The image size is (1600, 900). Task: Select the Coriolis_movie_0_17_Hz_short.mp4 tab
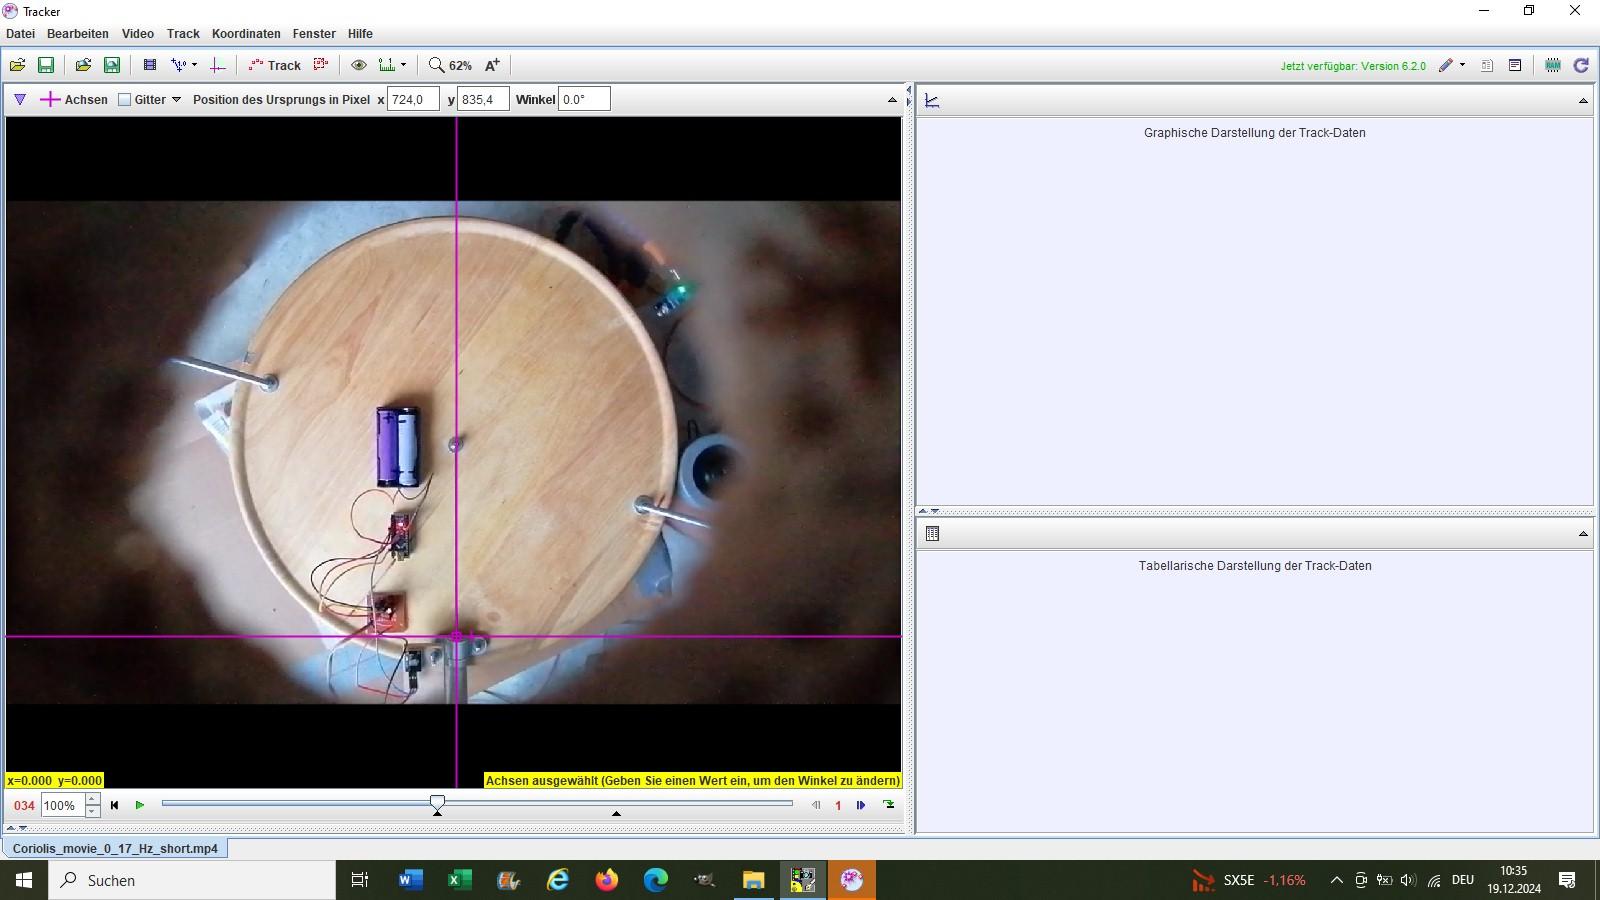(115, 848)
